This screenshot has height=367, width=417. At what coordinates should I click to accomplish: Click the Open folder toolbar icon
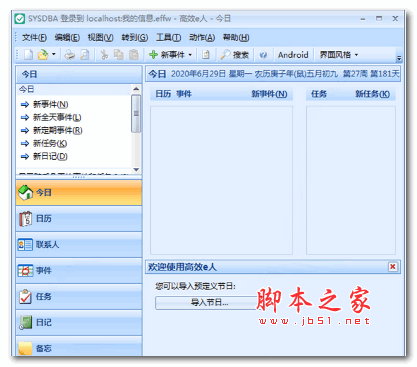click(43, 55)
